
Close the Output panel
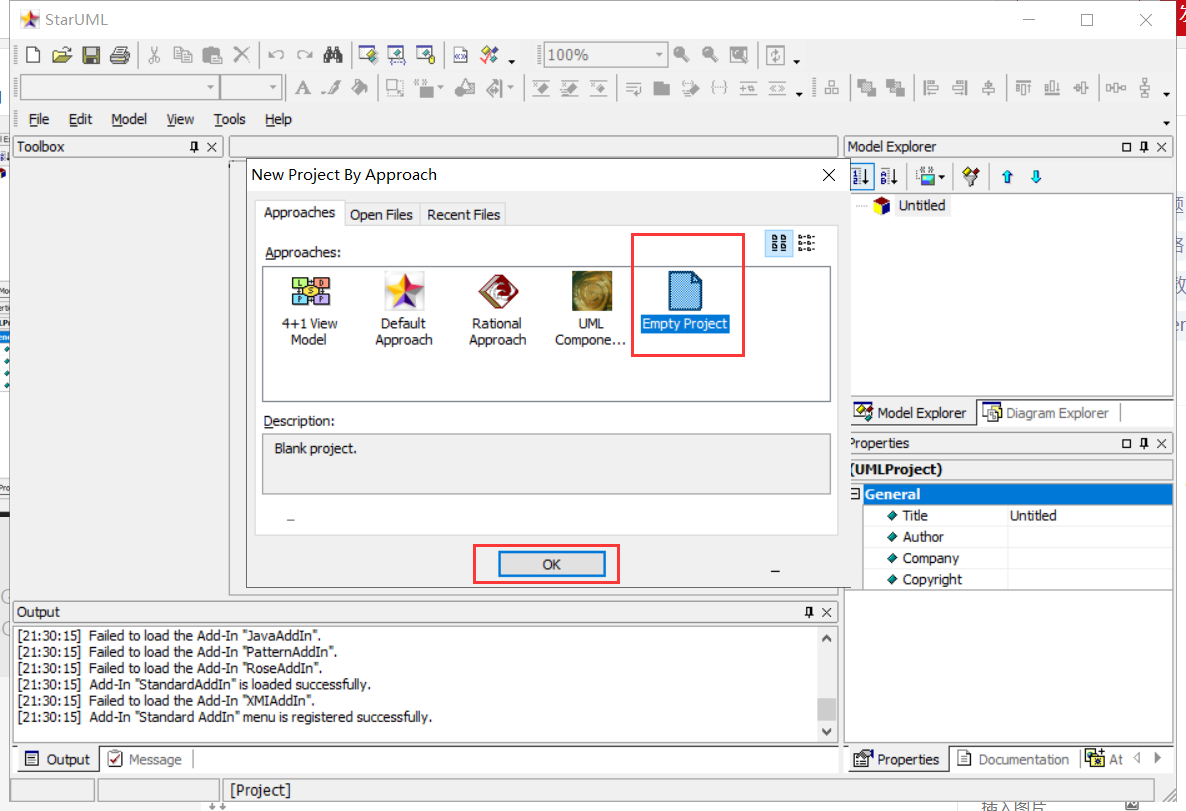pyautogui.click(x=827, y=612)
